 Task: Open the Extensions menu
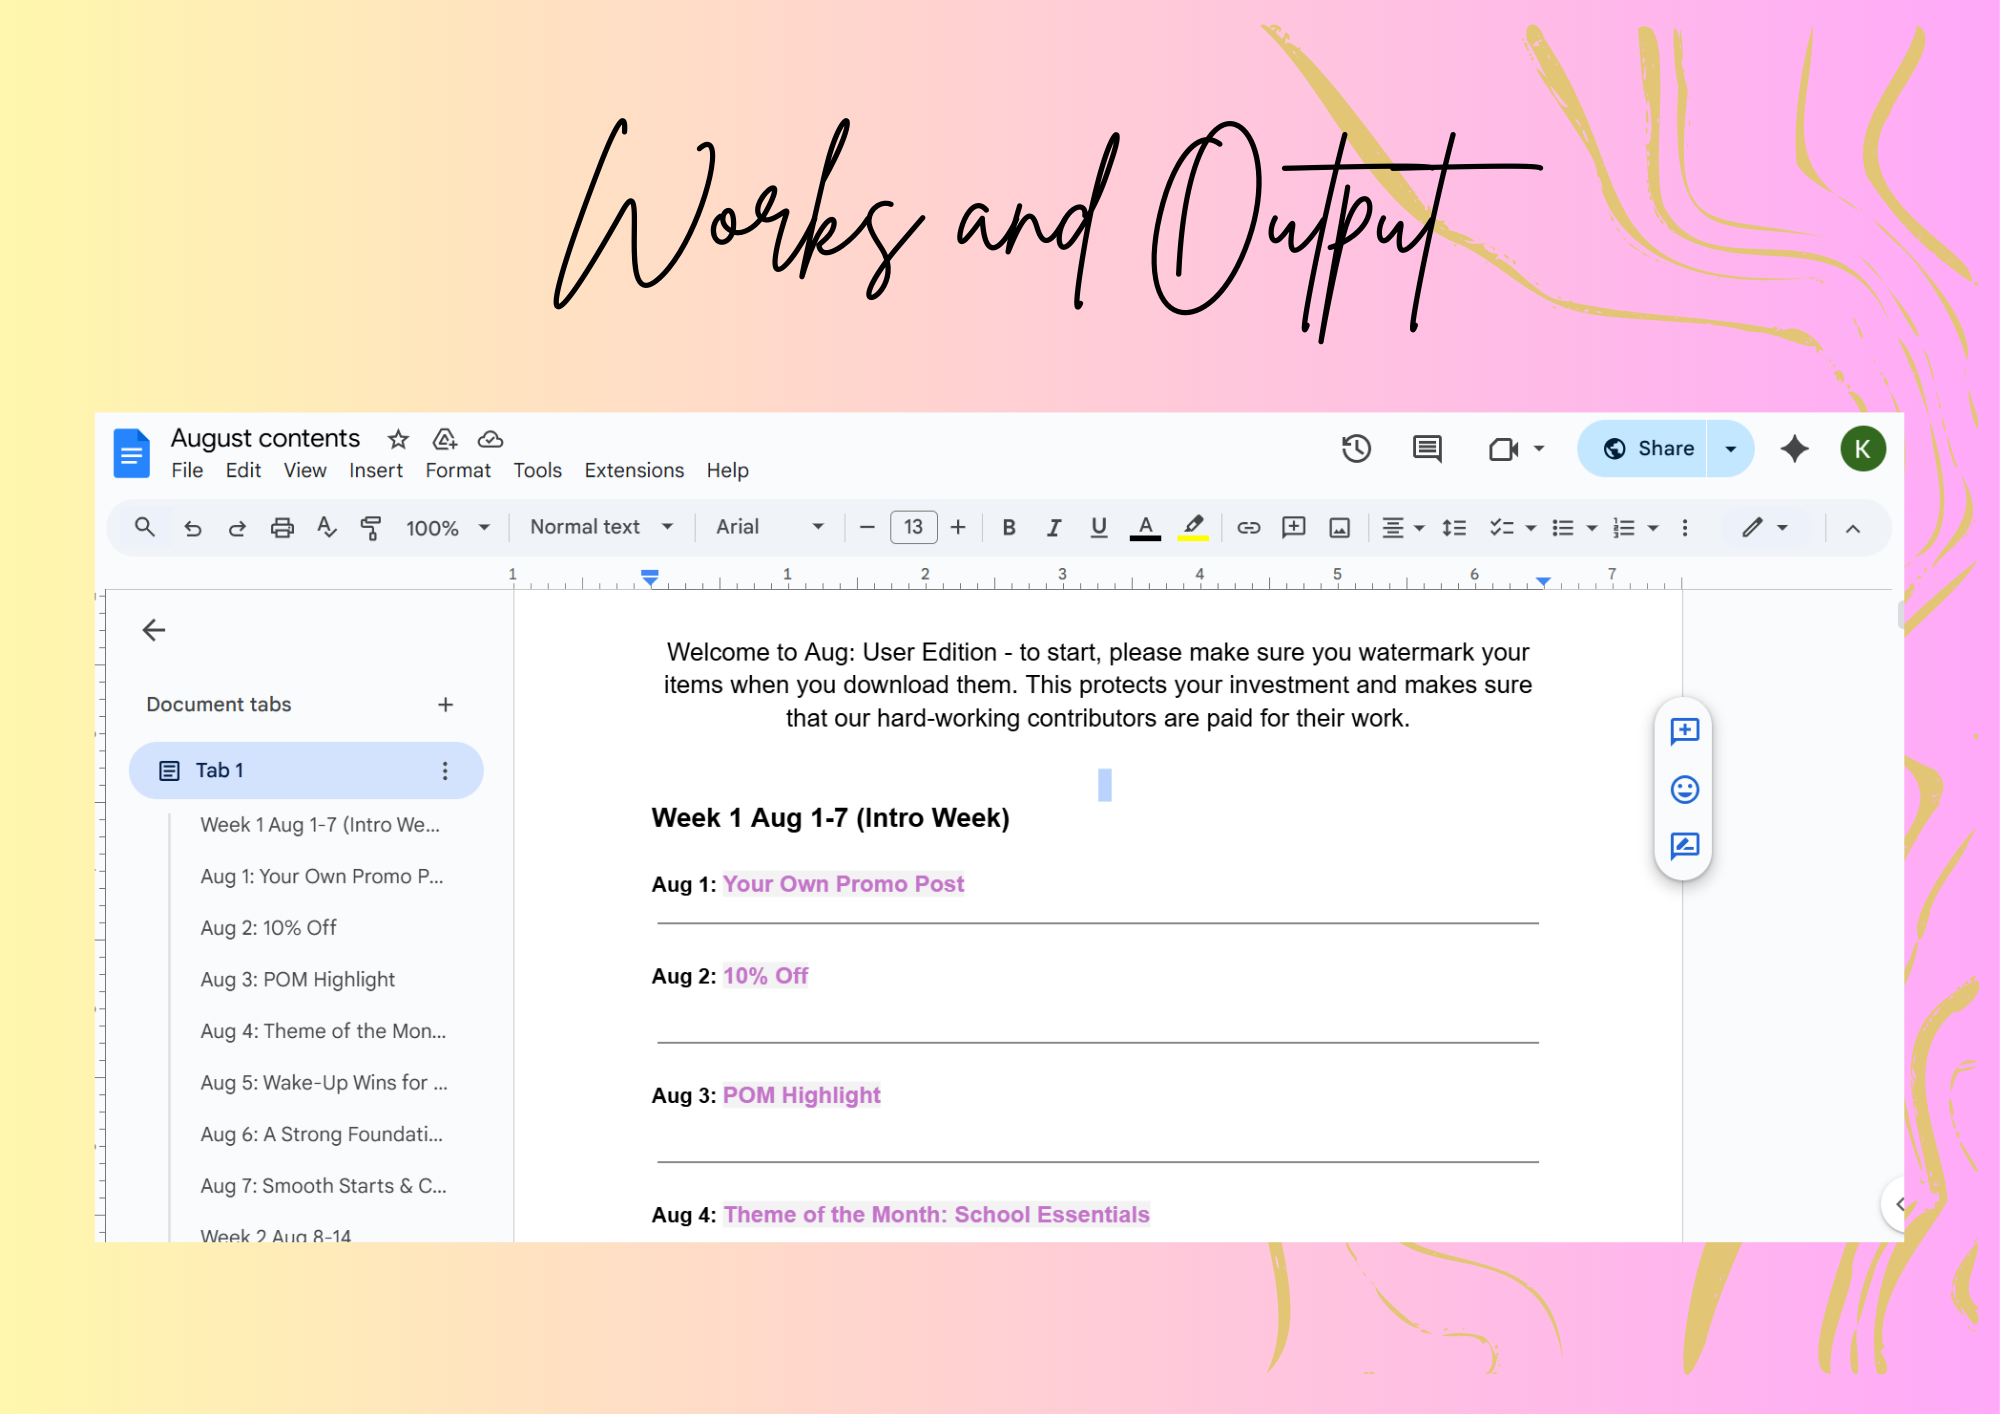[x=633, y=470]
